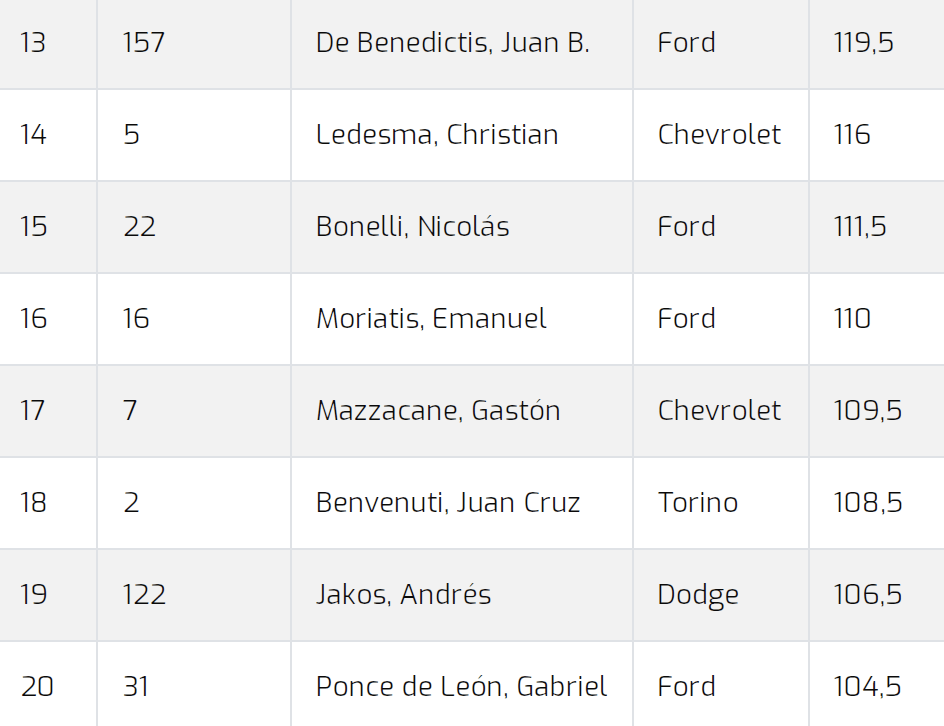This screenshot has width=944, height=726.
Task: Select Chevrolet in Ledesma's row
Action: tap(719, 134)
